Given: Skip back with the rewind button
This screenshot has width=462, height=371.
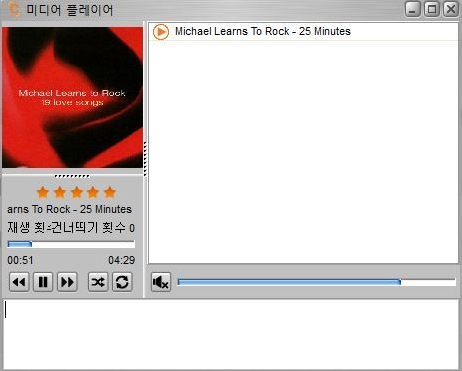Looking at the screenshot, I should pyautogui.click(x=19, y=282).
